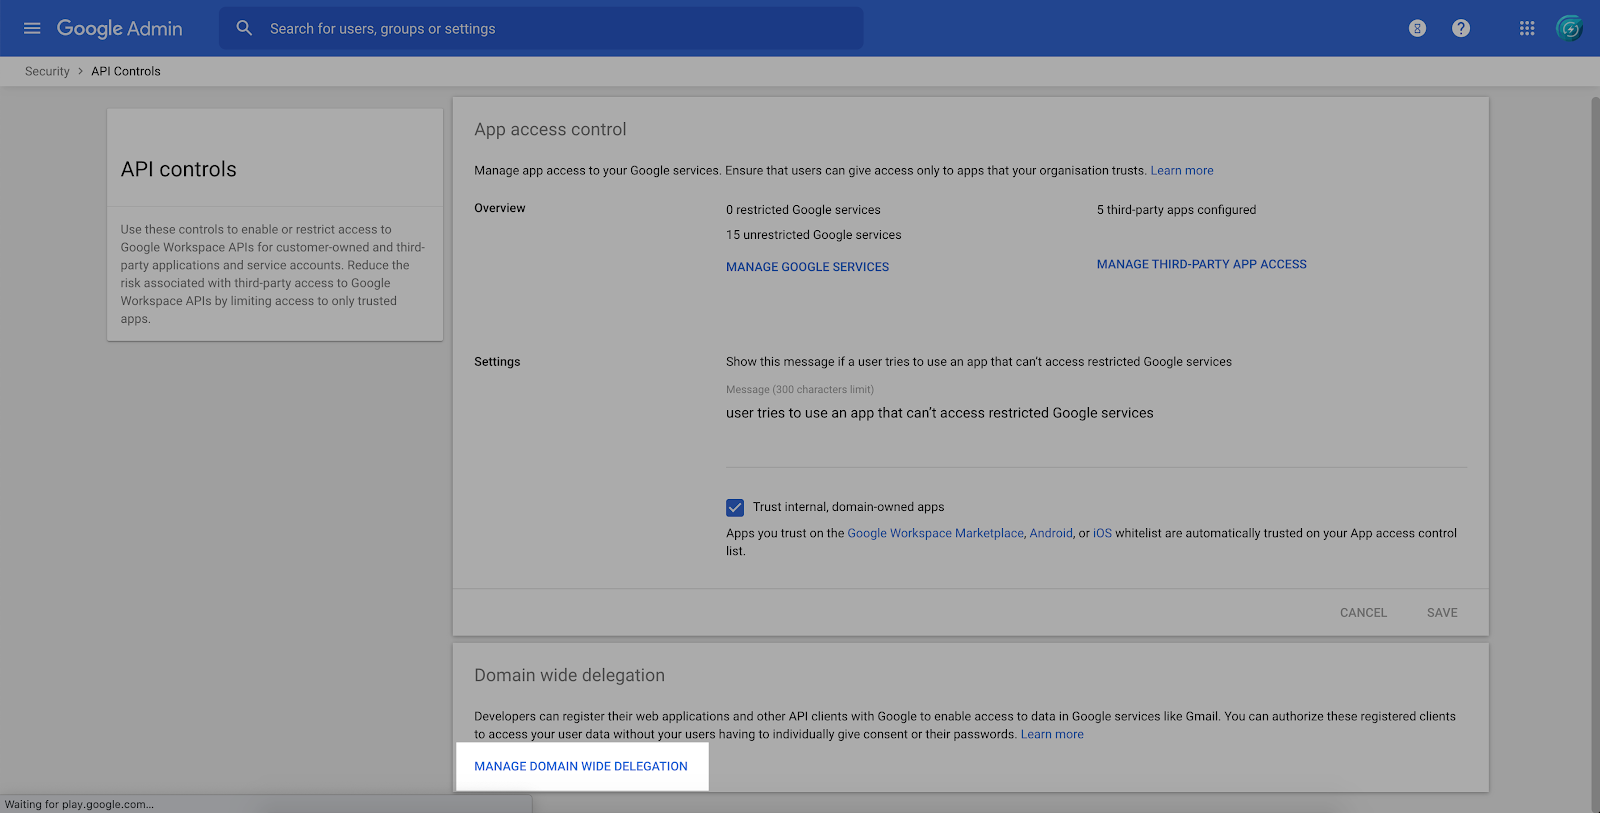Go to Security in the breadcrumb
1600x813 pixels.
click(x=47, y=71)
